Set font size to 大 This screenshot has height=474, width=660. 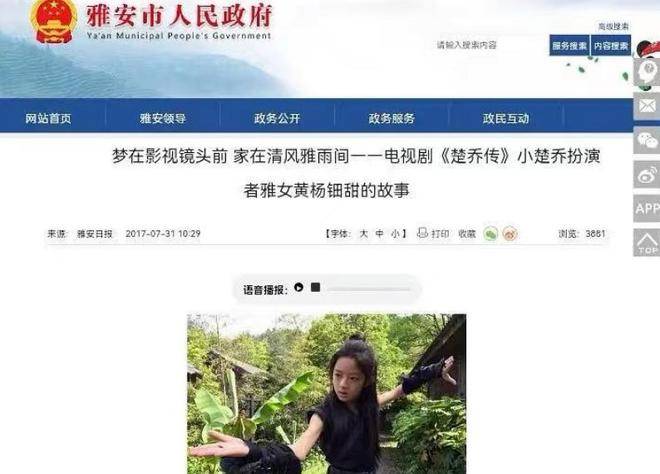pyautogui.click(x=364, y=234)
